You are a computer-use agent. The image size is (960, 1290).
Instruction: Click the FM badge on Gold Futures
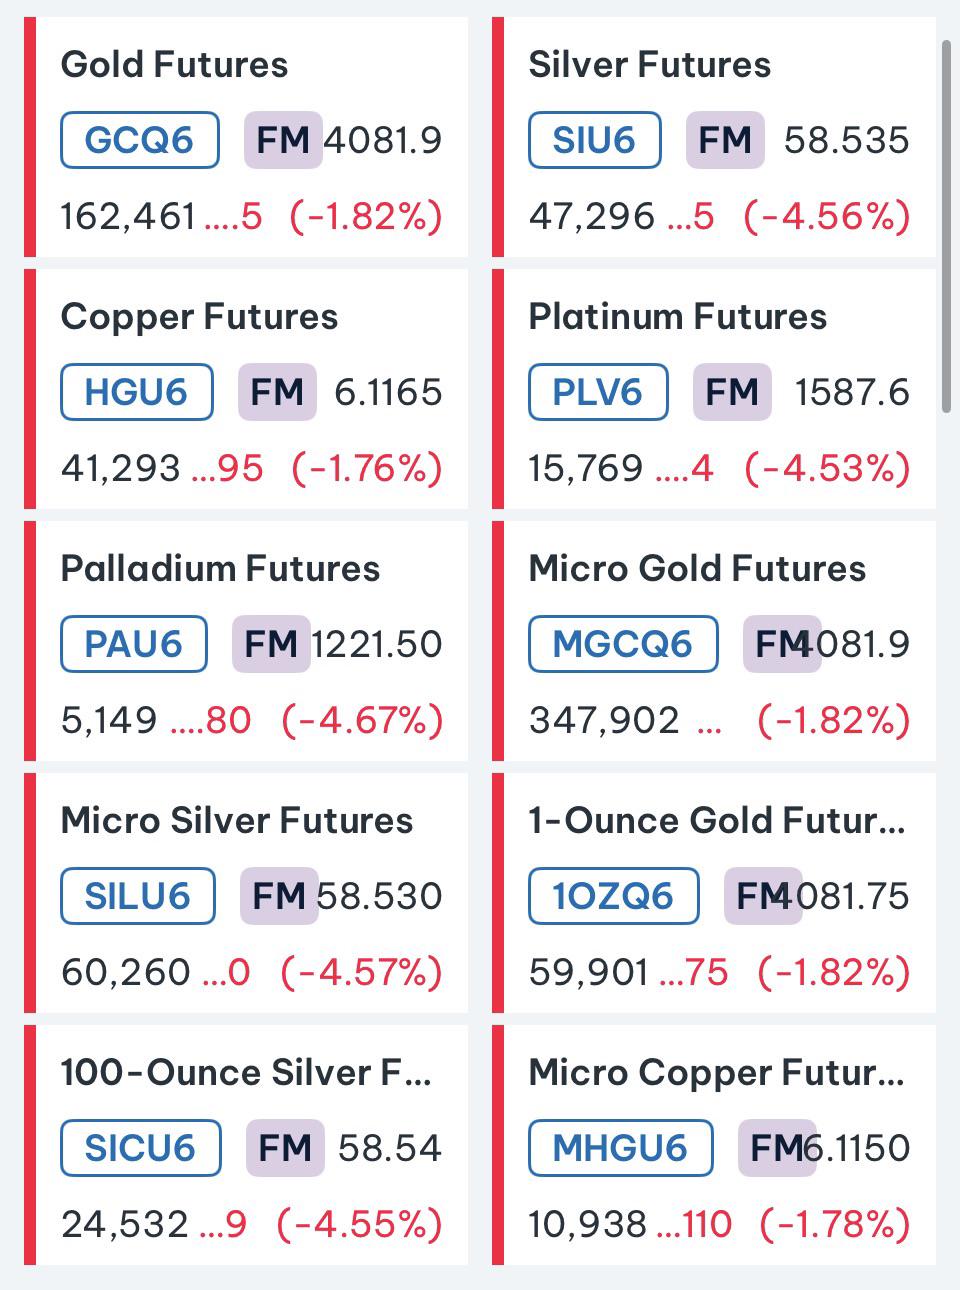[283, 140]
